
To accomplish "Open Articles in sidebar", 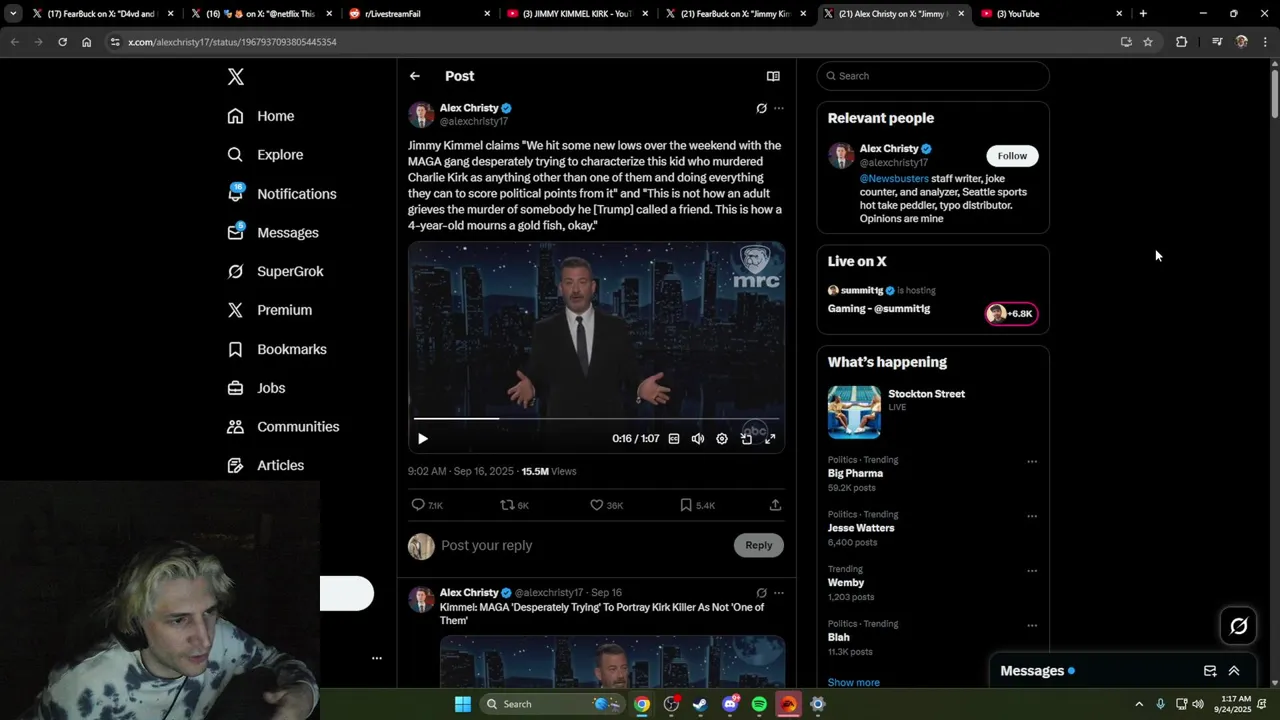I will click(x=266, y=465).
